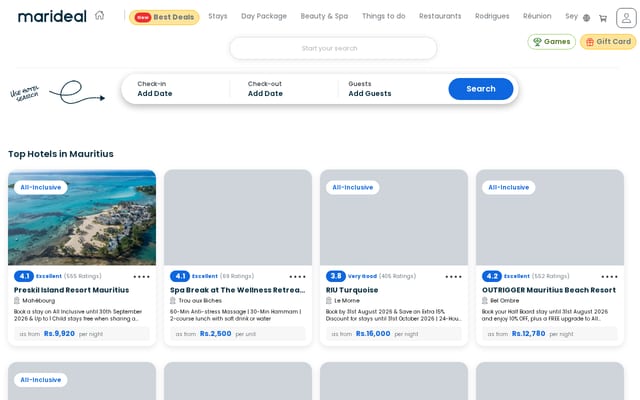Viewport: 640px width, 400px height.
Task: Open the home icon next to logo
Action: click(100, 16)
